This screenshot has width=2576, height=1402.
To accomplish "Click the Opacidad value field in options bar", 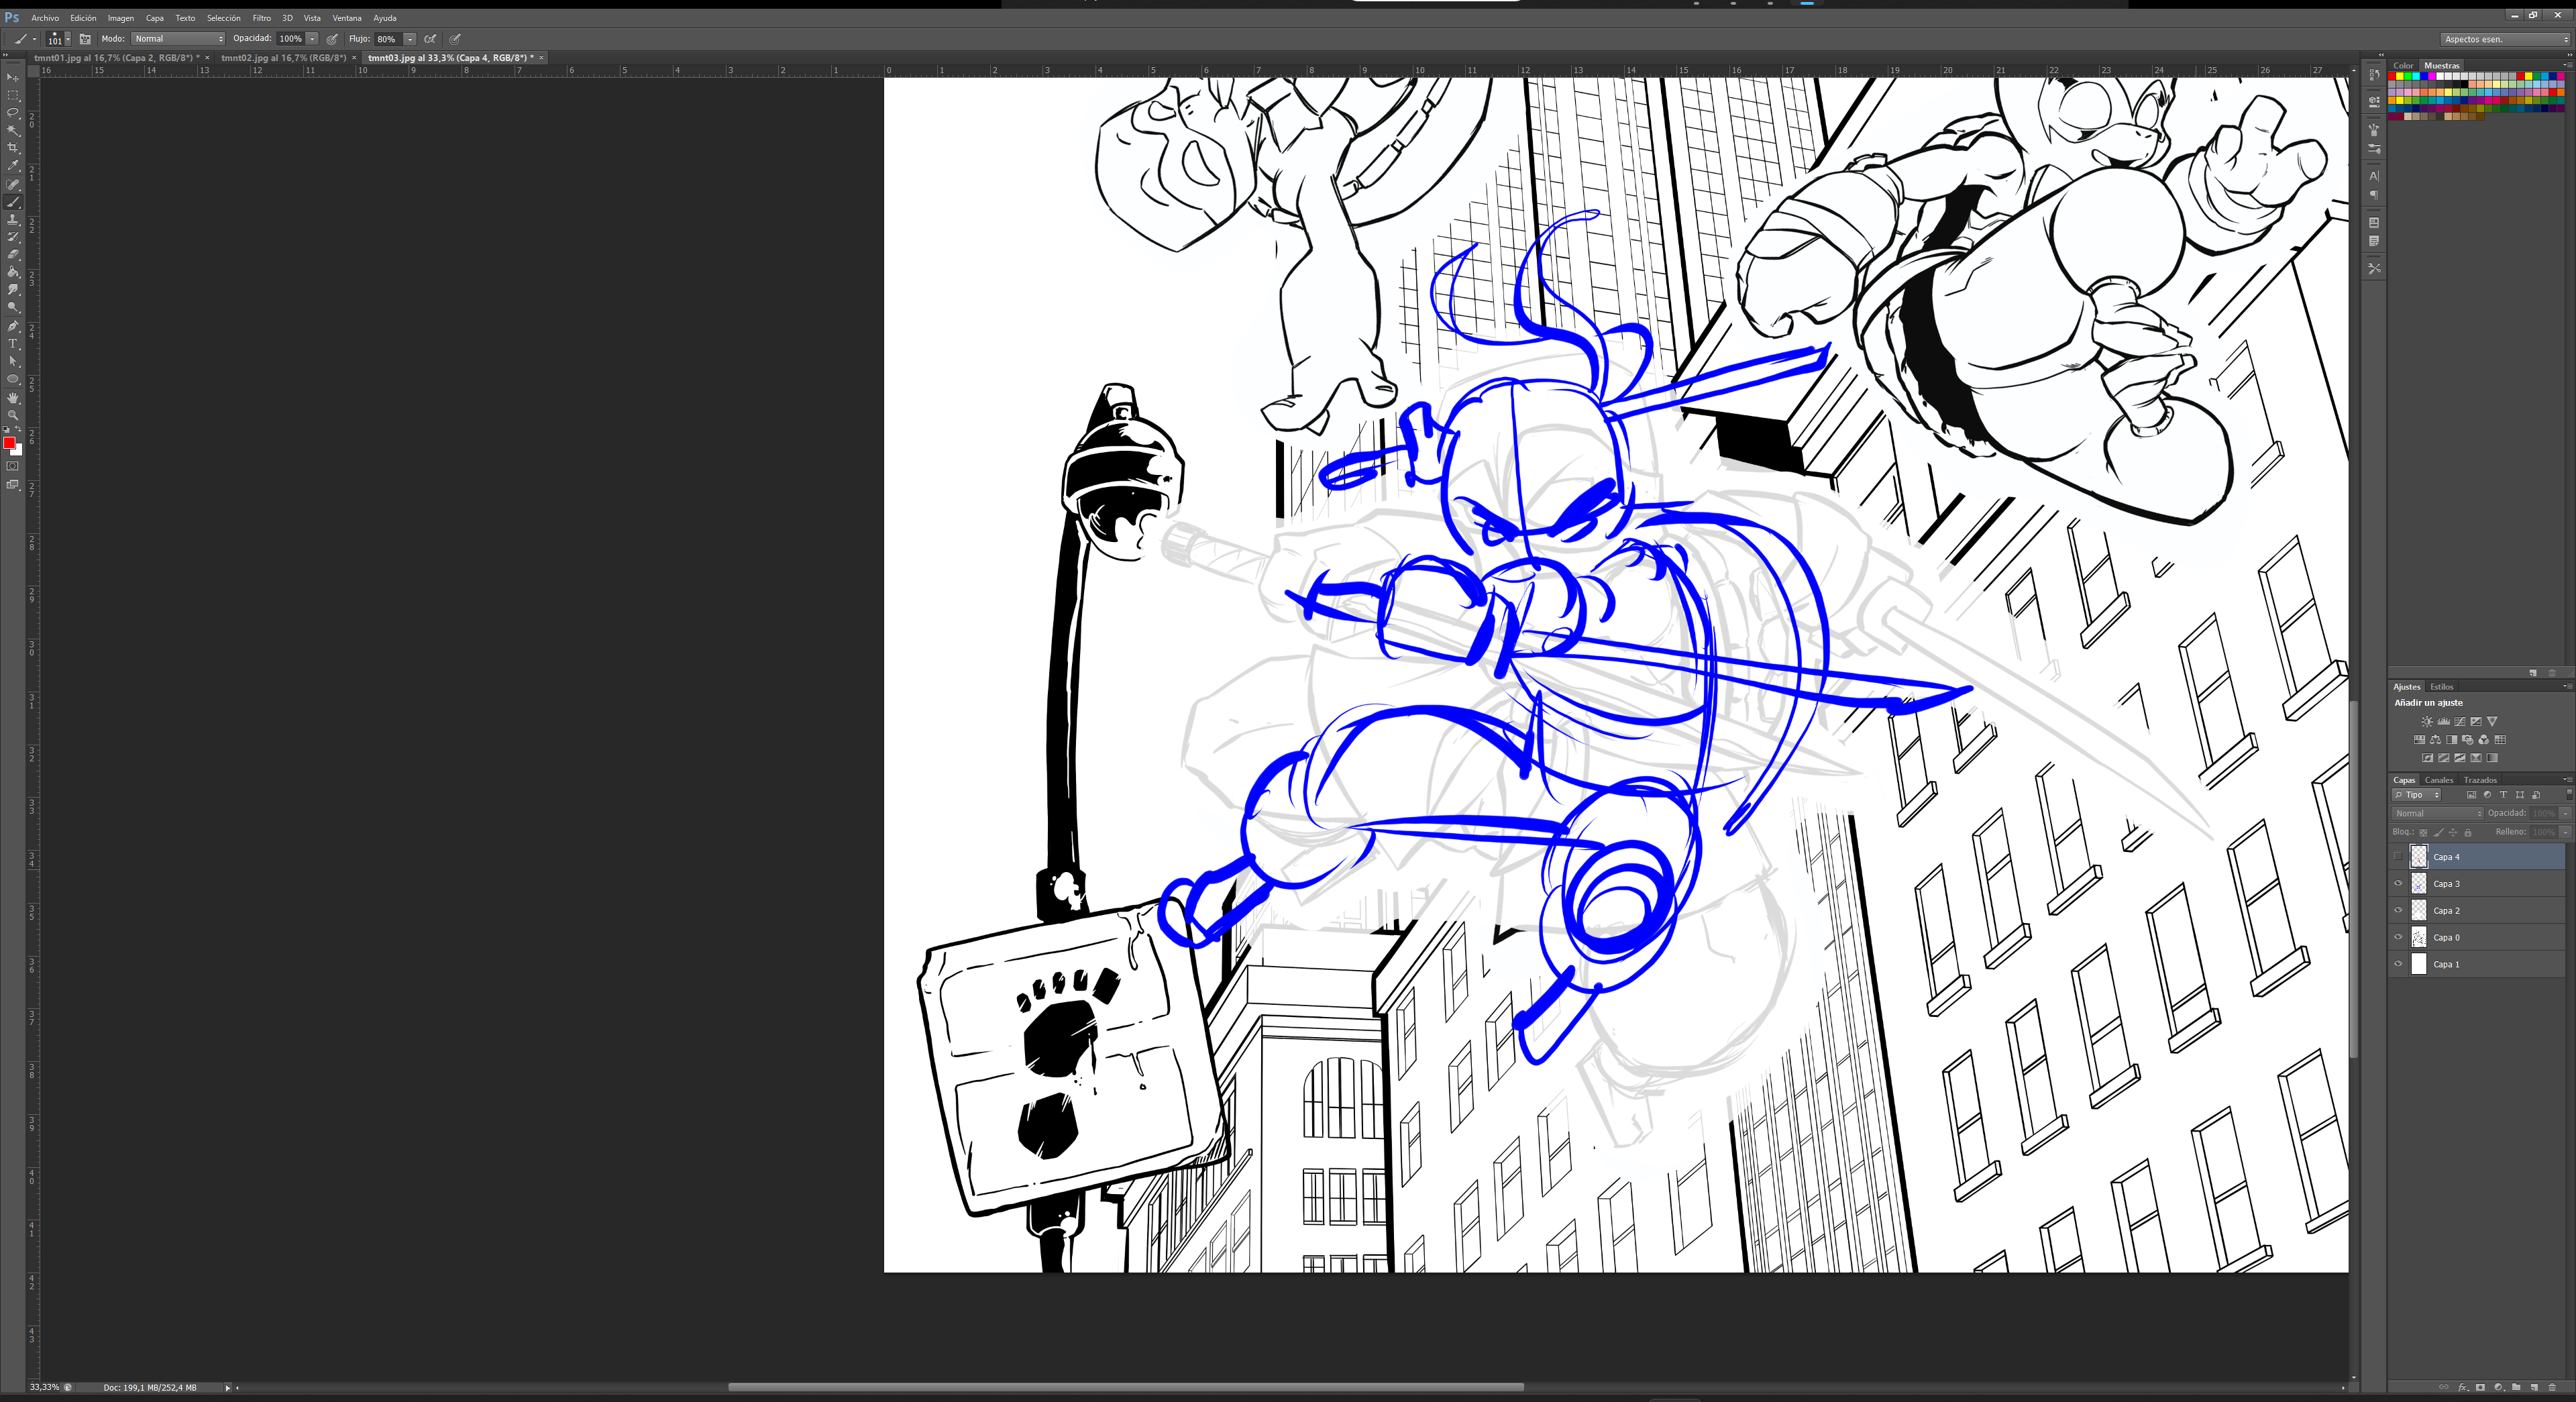I will [x=290, y=39].
